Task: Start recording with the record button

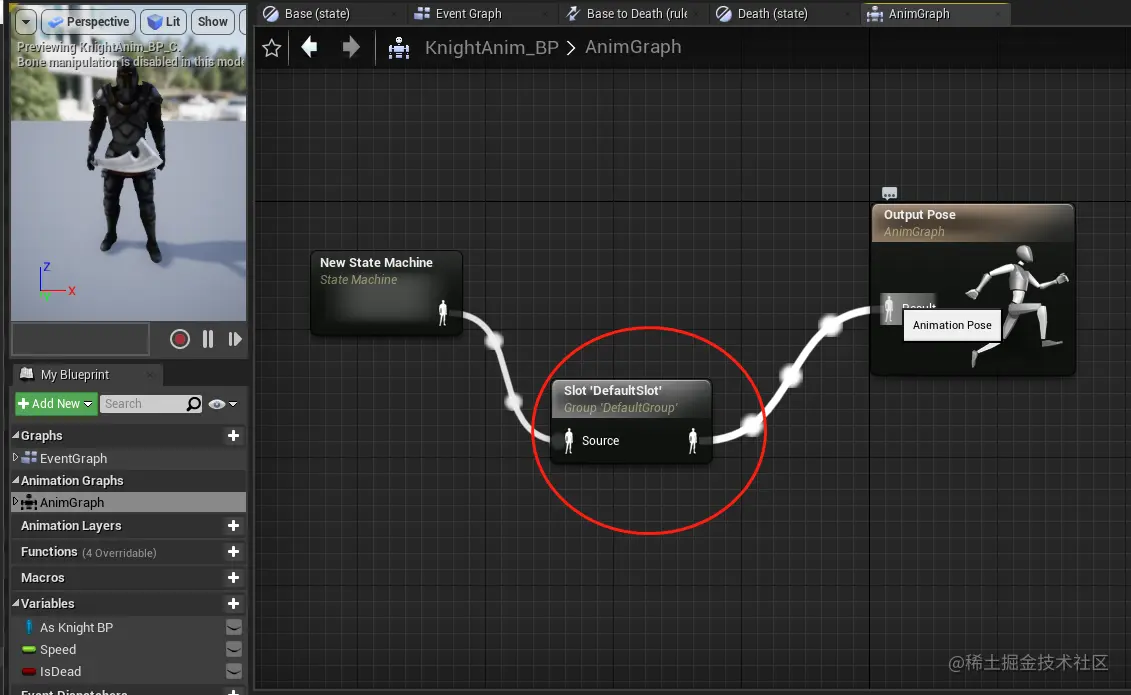Action: click(x=180, y=339)
